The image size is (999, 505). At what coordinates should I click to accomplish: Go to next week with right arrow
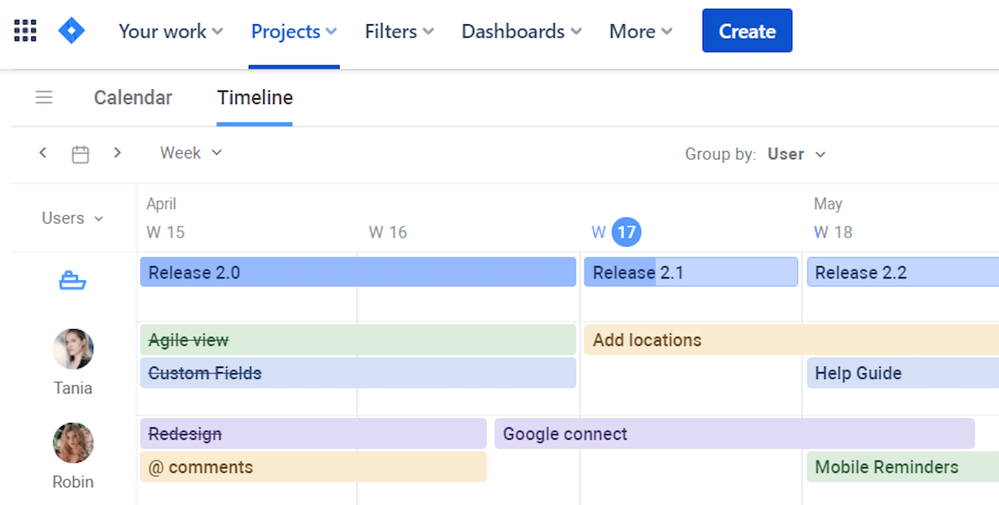pos(117,153)
